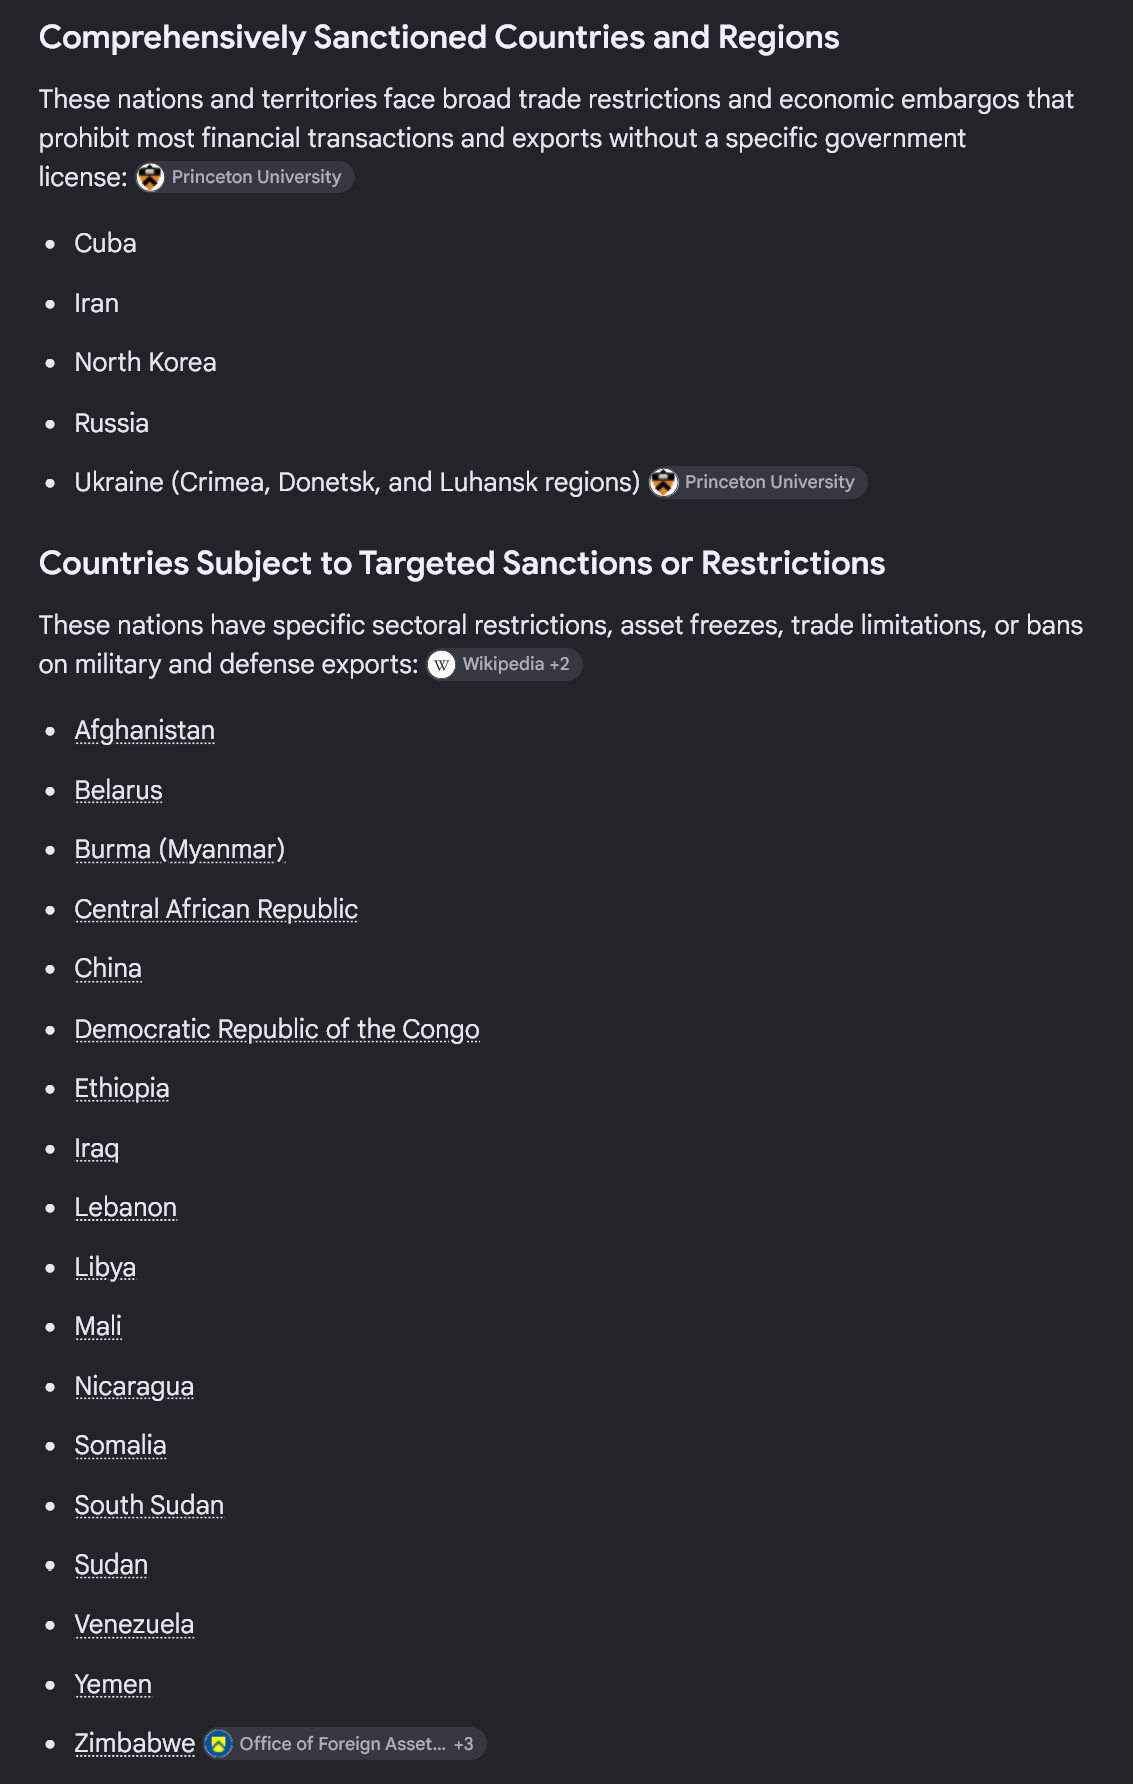Select the Burma (Myanmar) link

point(180,849)
